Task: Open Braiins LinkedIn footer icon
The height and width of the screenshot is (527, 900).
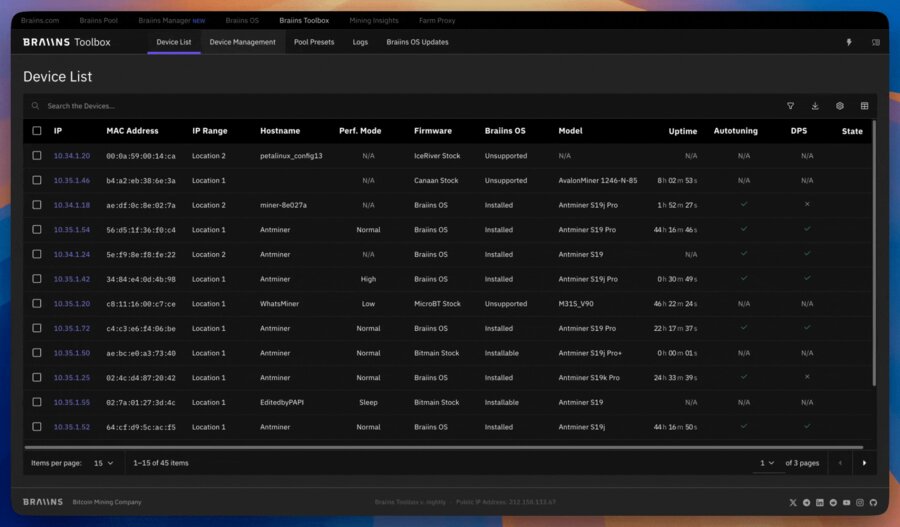Action: [820, 502]
